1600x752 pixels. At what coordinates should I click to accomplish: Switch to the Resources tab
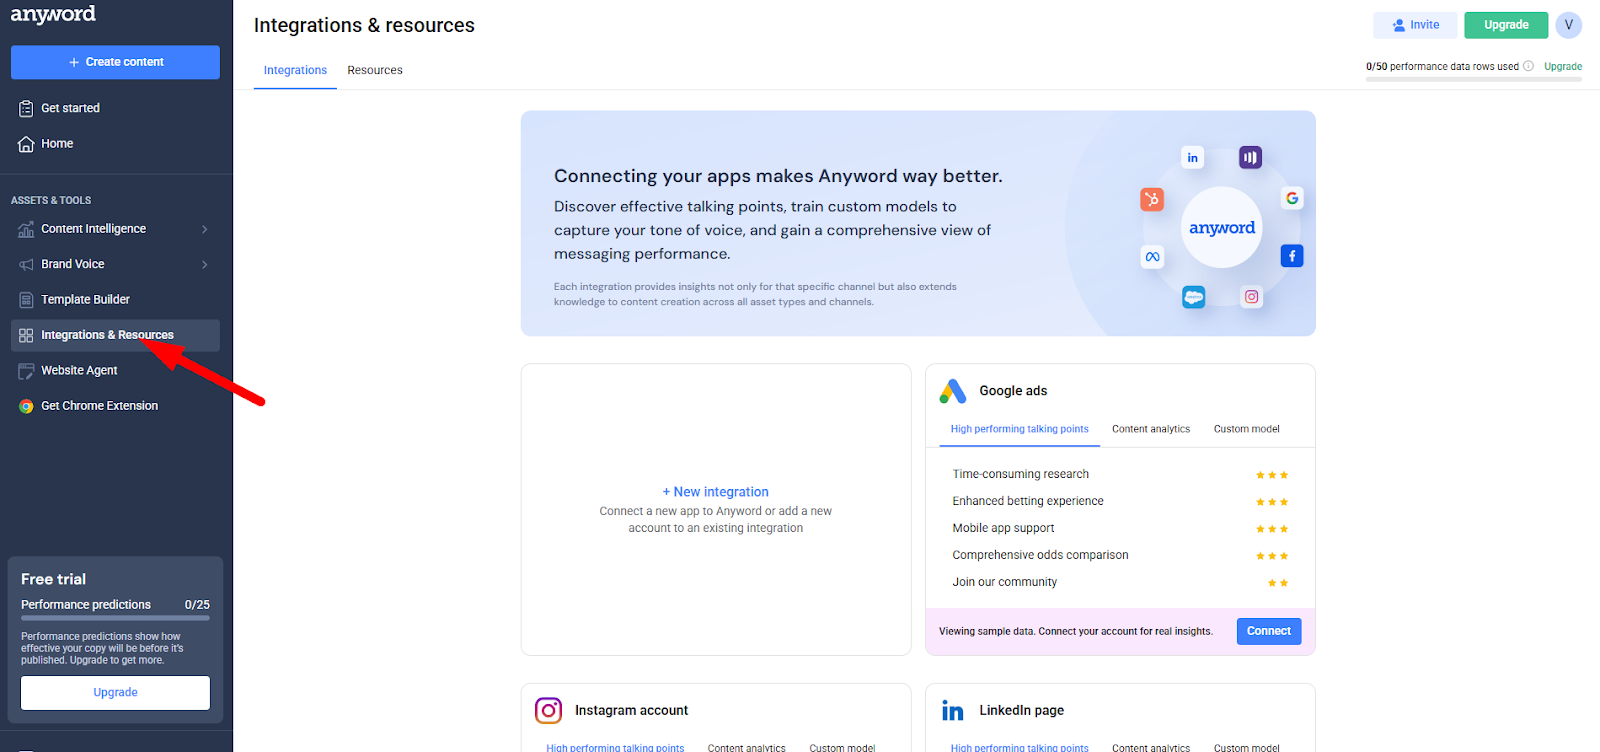point(375,70)
